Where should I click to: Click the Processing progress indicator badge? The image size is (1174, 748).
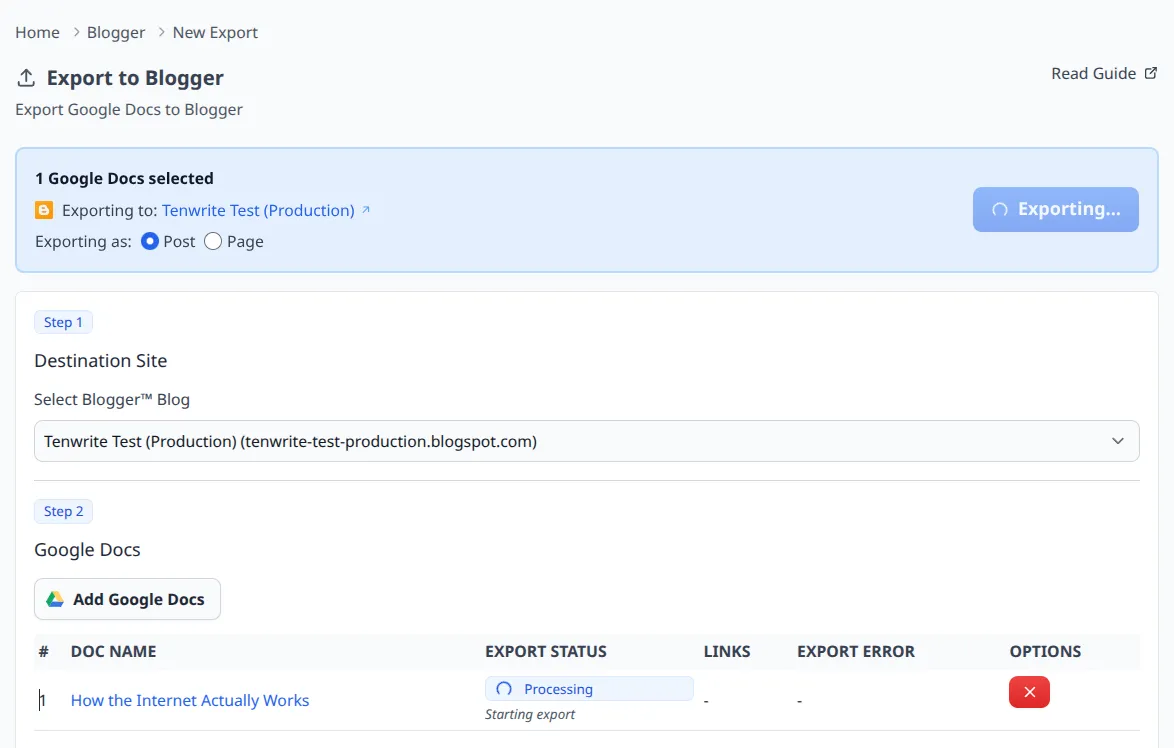click(x=589, y=688)
